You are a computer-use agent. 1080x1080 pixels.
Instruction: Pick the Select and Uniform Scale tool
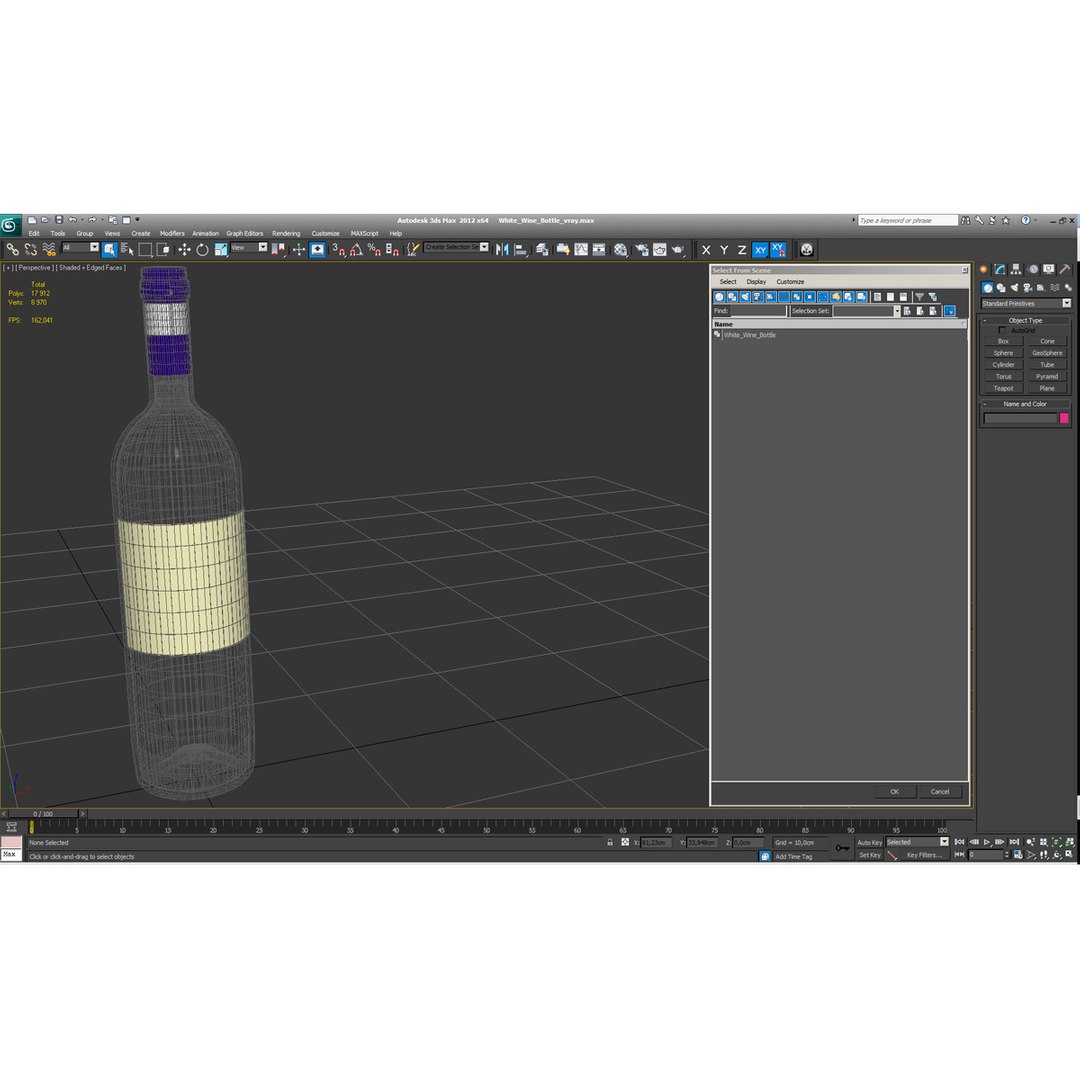click(220, 249)
